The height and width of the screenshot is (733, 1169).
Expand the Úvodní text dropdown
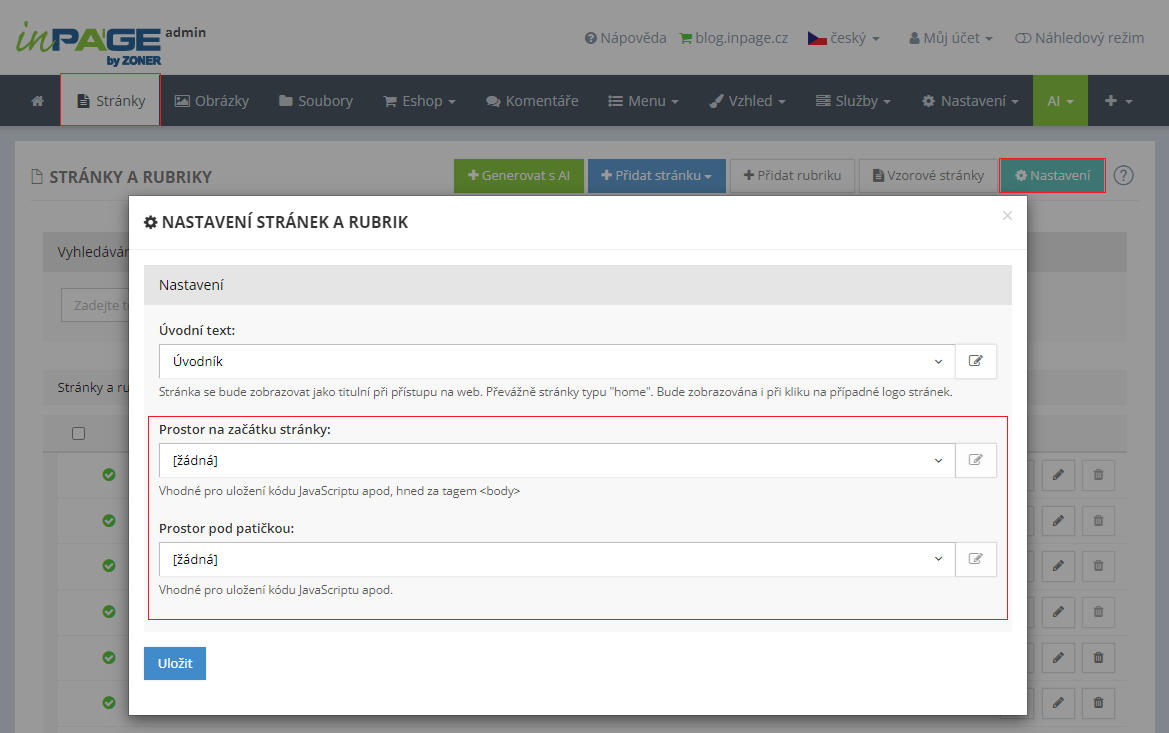coord(556,361)
